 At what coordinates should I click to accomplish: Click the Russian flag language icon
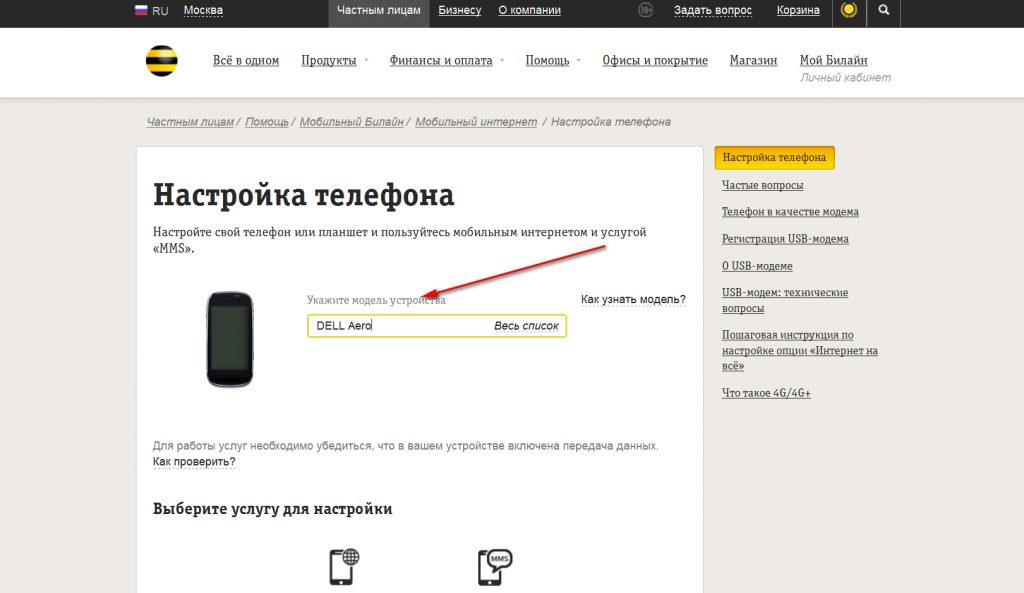click(141, 10)
